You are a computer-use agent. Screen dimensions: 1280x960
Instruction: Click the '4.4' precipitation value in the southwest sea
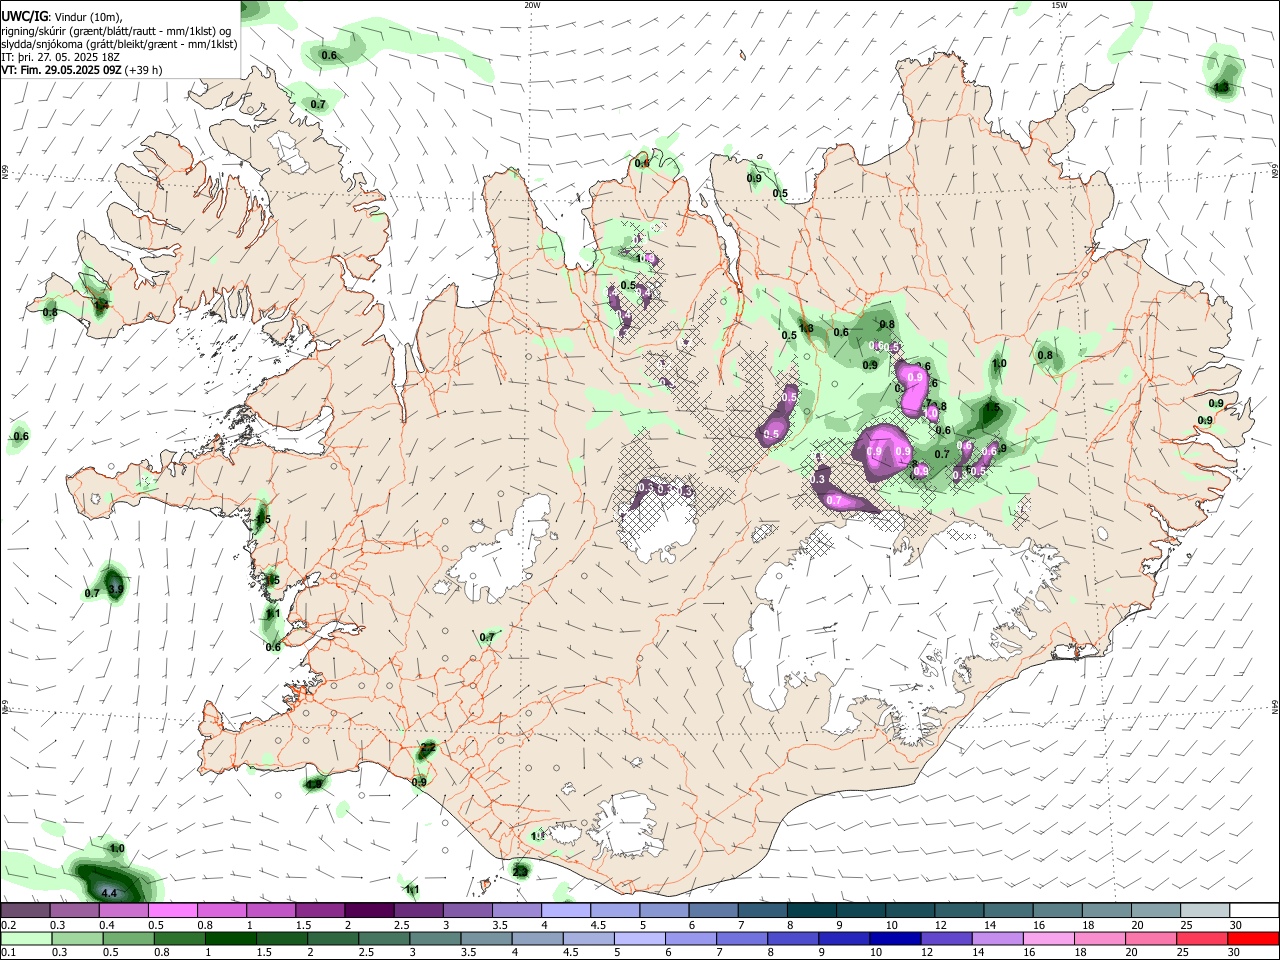click(x=110, y=893)
